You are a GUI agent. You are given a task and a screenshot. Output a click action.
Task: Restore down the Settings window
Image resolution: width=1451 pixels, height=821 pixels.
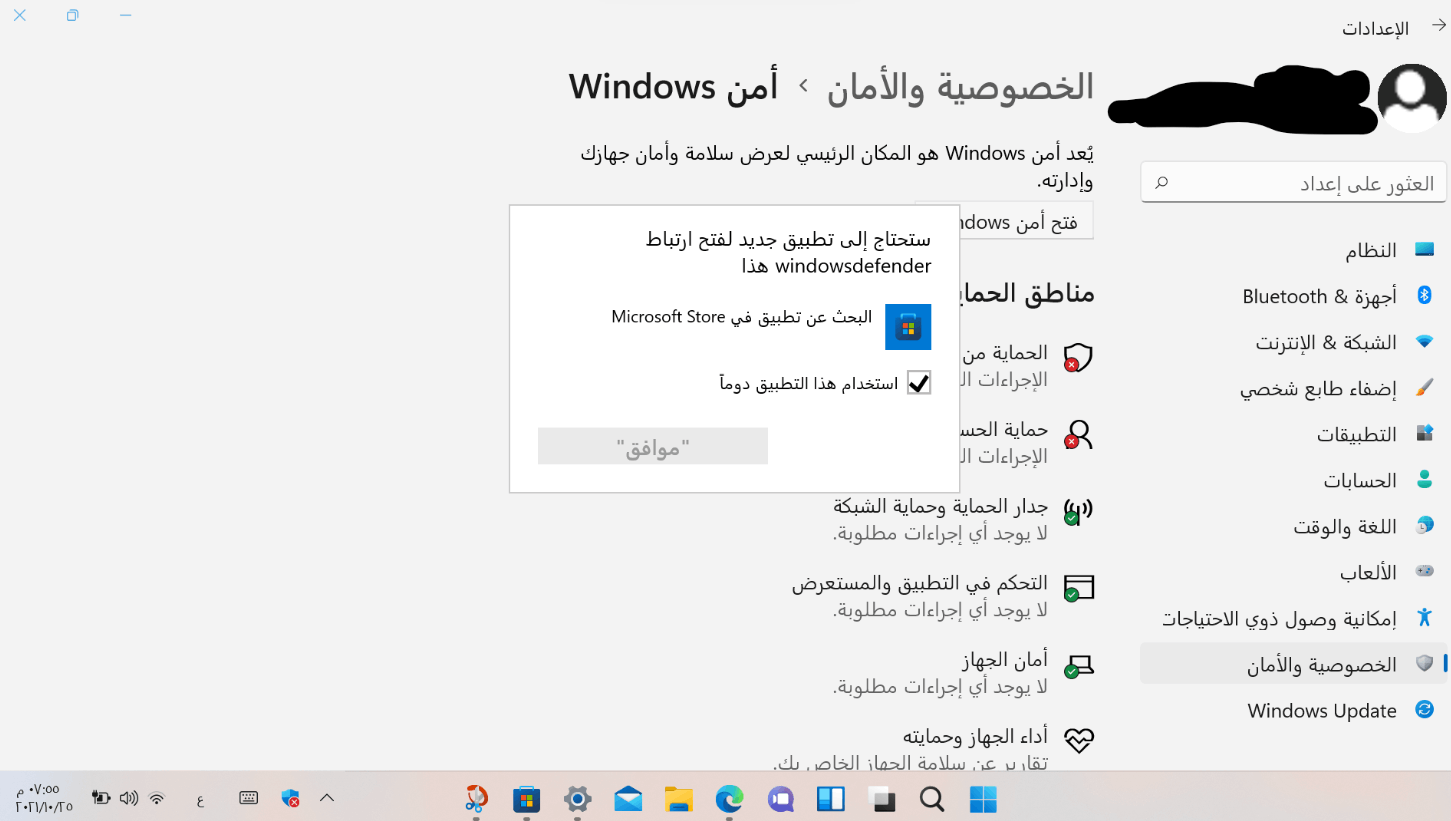pyautogui.click(x=72, y=16)
